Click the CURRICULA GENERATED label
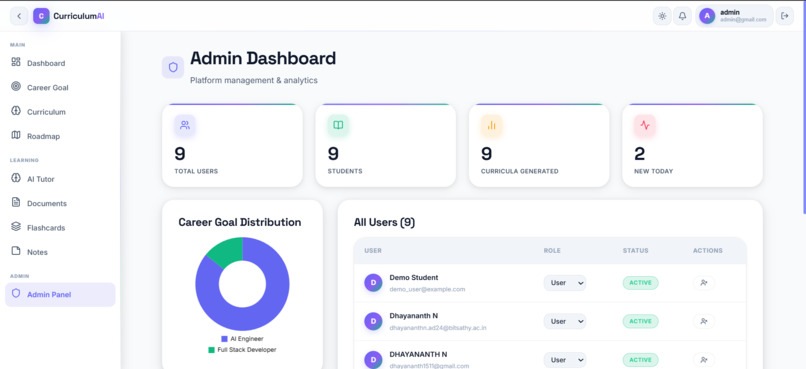Screen dimensions: 806x369 click(520, 171)
